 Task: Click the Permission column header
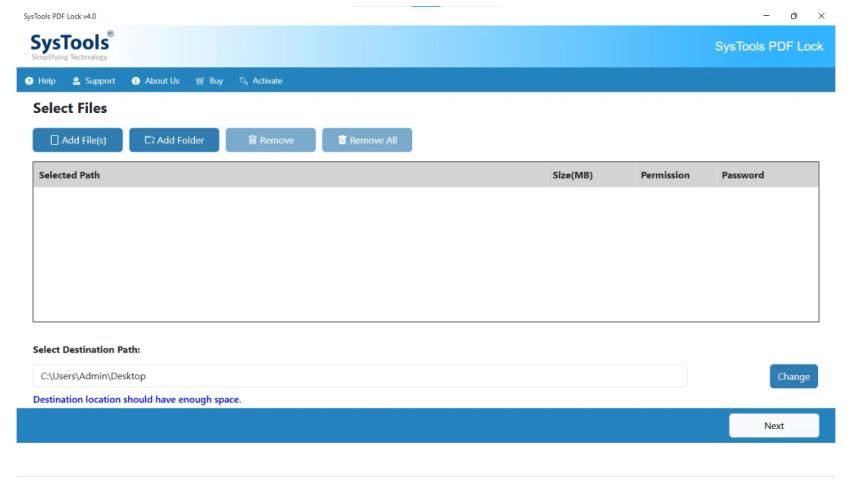pos(665,175)
